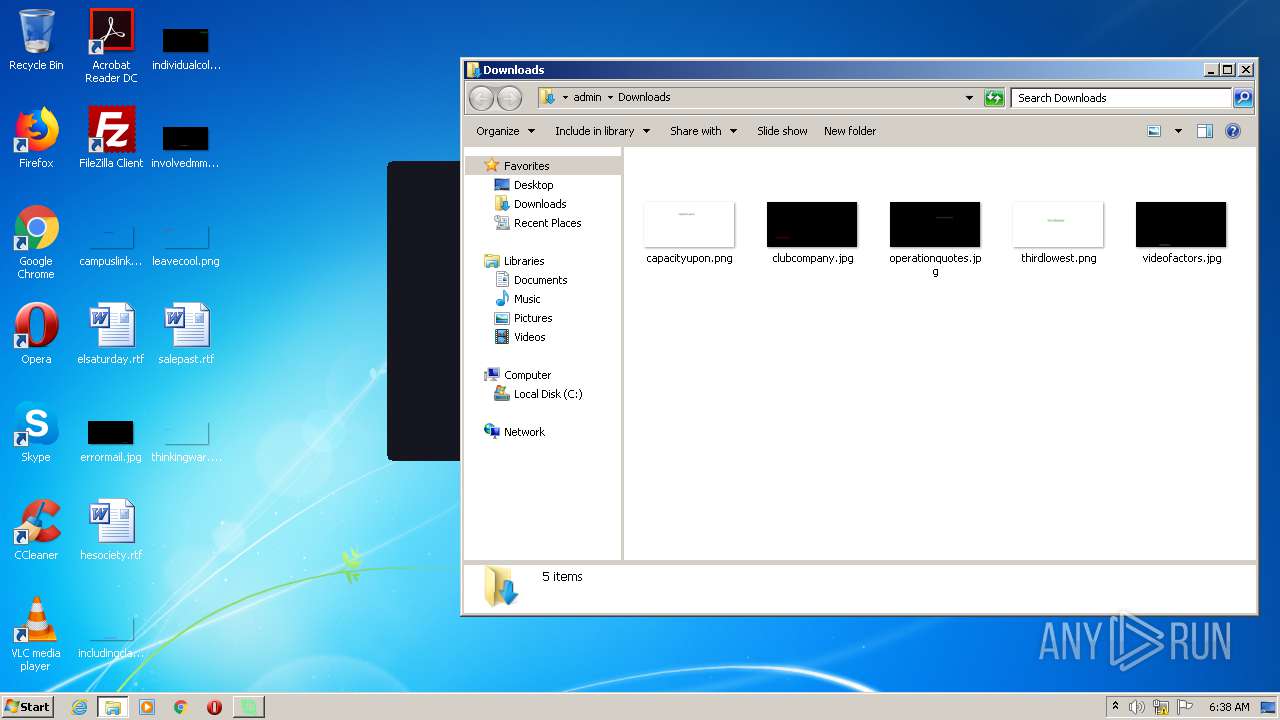Screen dimensions: 1280x720
Task: Start a Slide show of the pictures
Action: coord(782,131)
